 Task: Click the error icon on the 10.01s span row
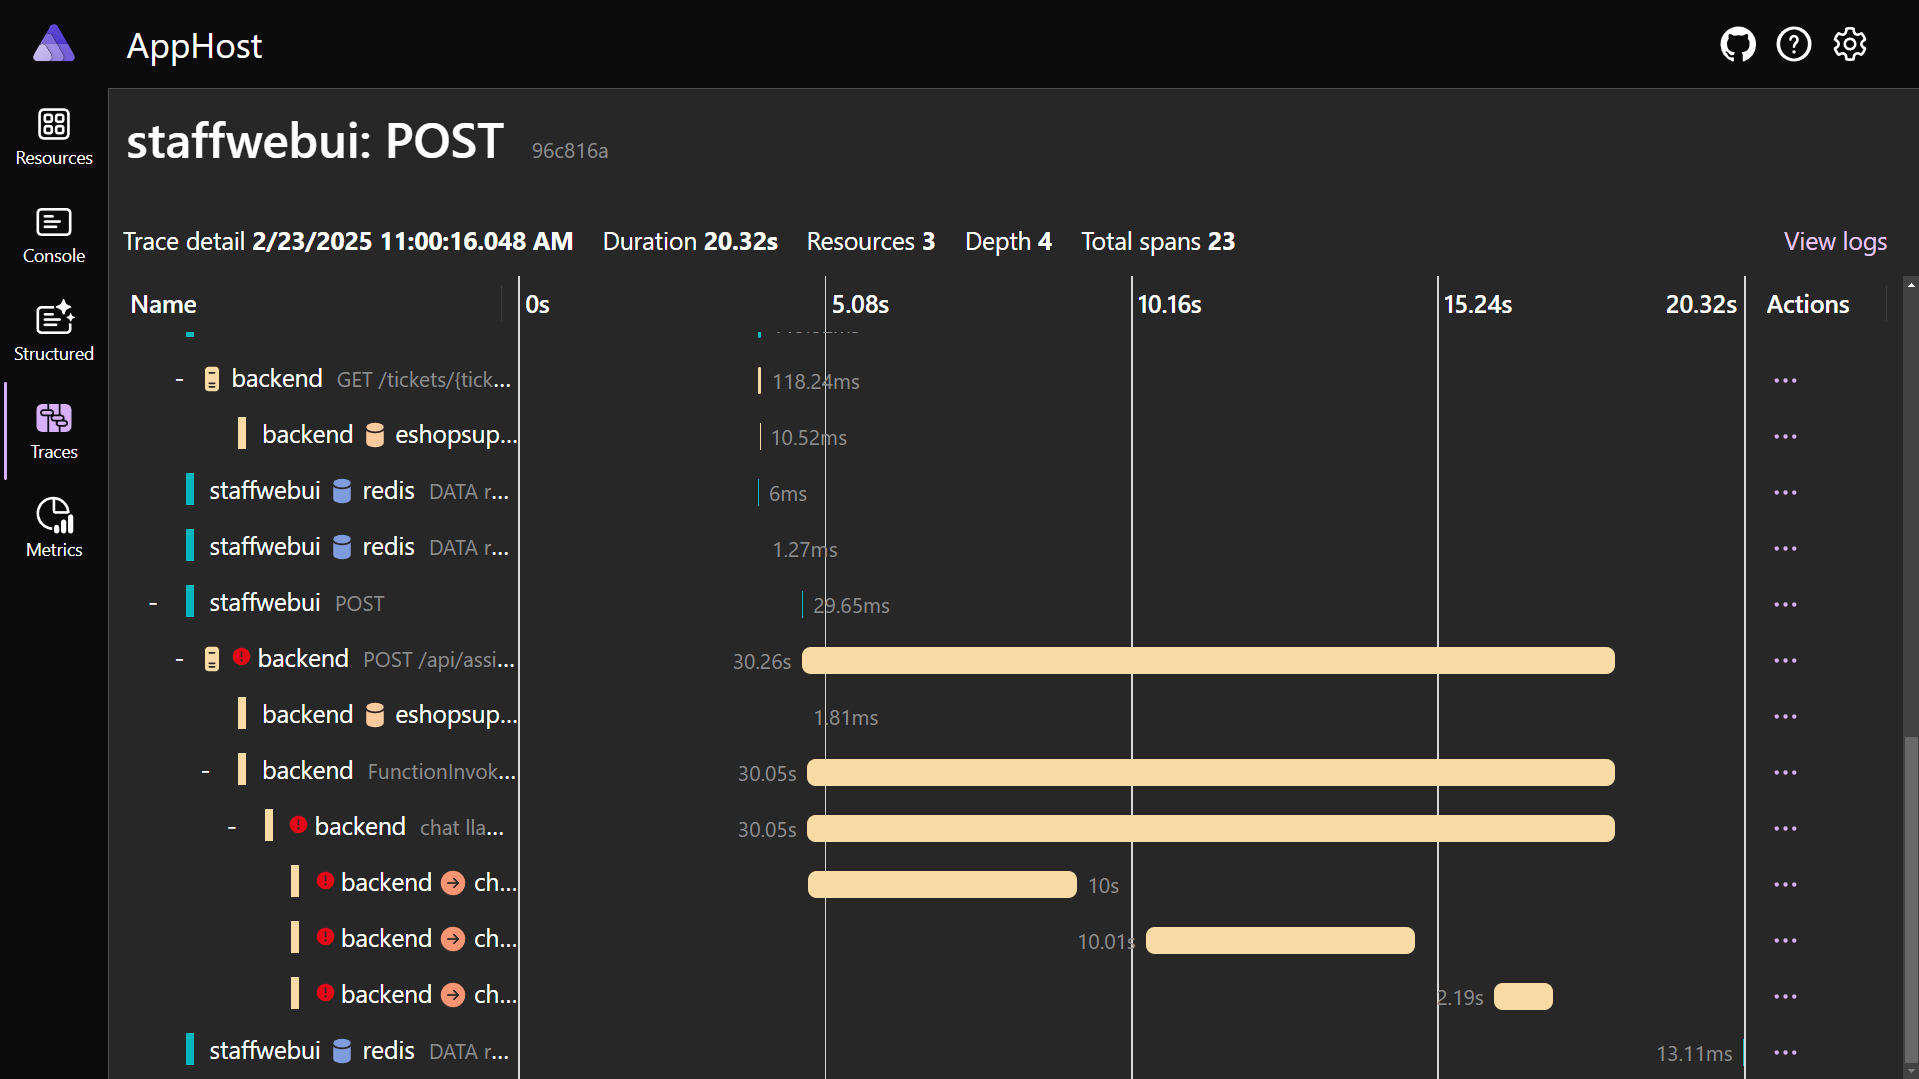(x=325, y=937)
